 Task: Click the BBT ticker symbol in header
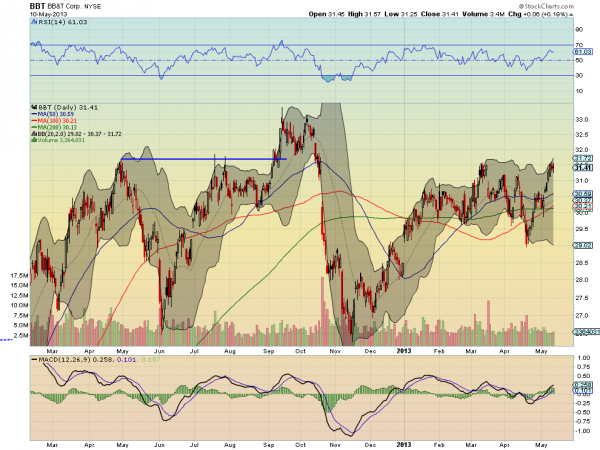38,6
